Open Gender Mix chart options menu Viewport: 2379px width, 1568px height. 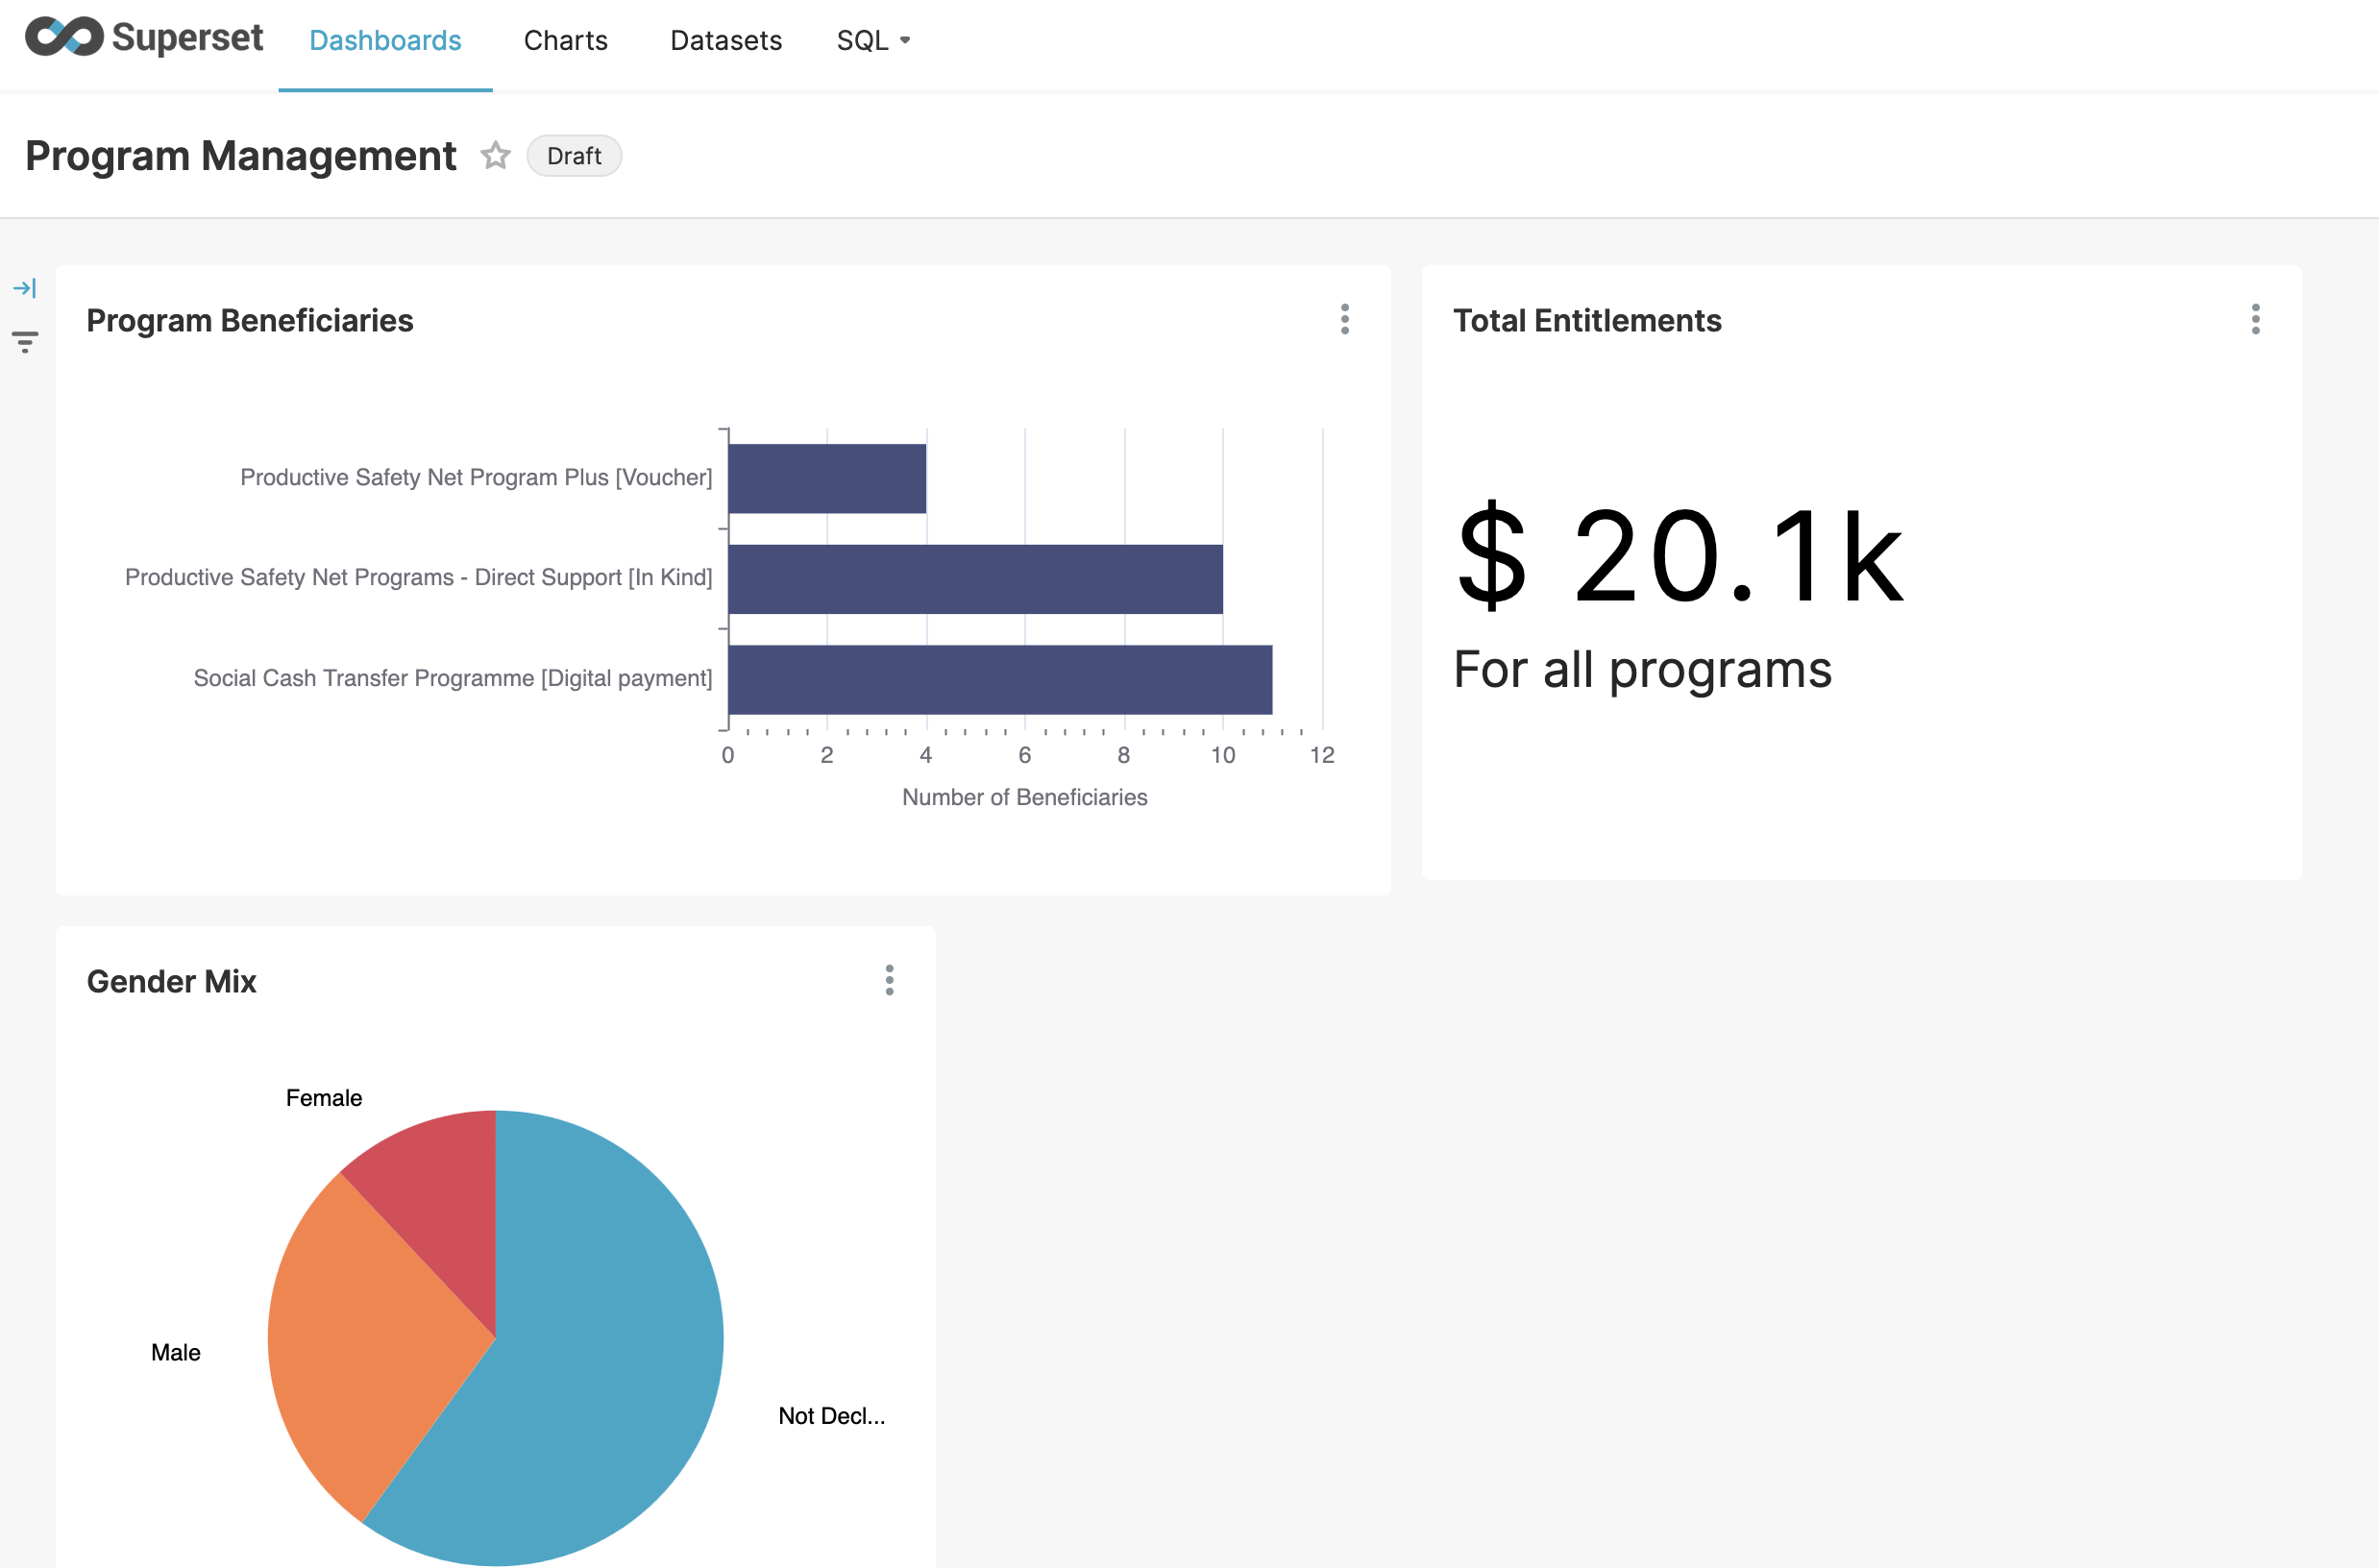point(889,981)
